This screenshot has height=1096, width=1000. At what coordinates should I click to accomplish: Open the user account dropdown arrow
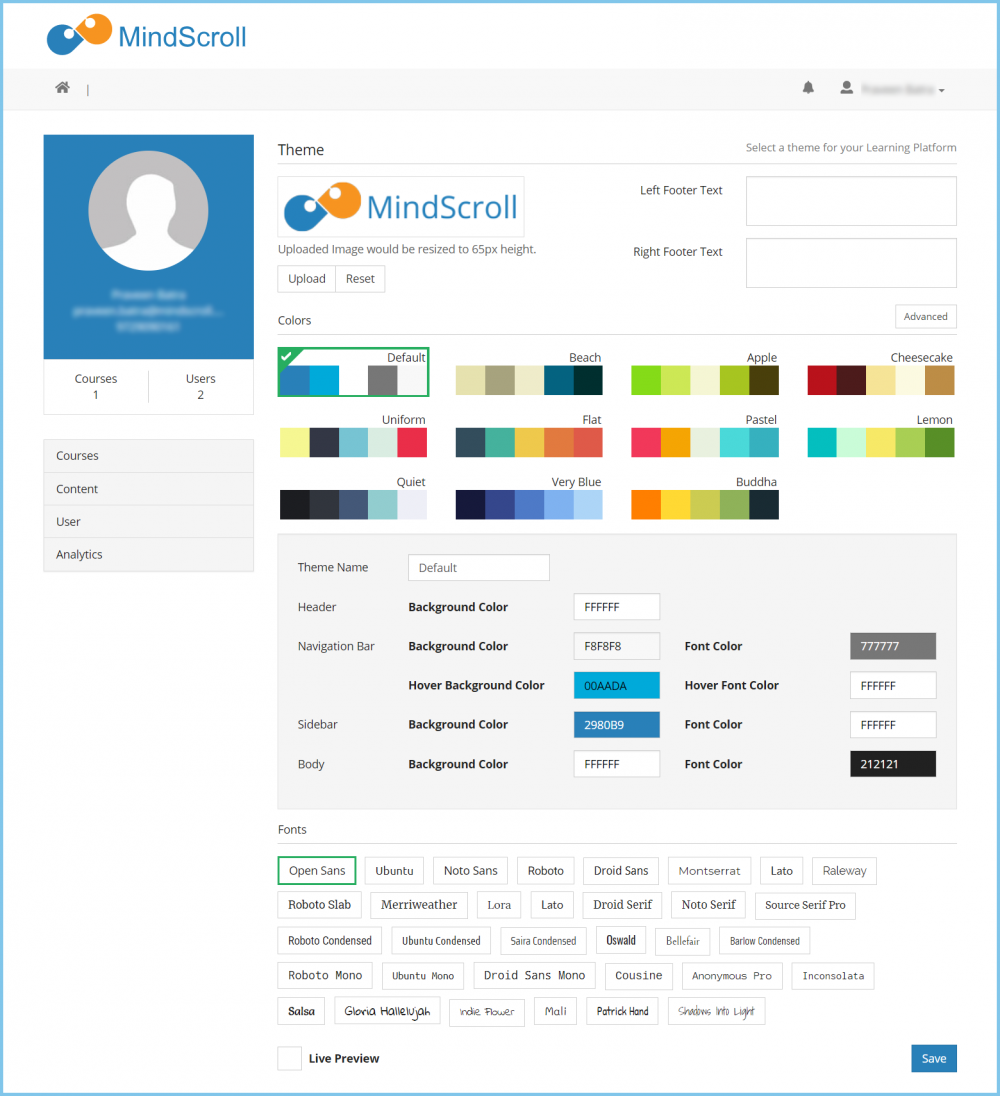pyautogui.click(x=941, y=91)
